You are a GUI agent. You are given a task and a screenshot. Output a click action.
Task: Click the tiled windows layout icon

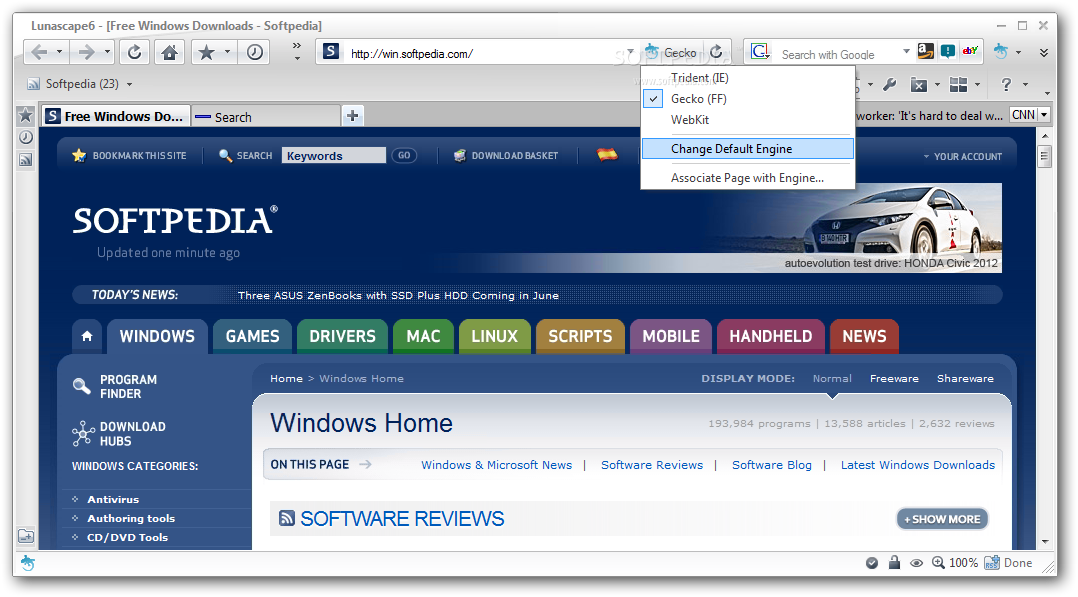(x=958, y=85)
